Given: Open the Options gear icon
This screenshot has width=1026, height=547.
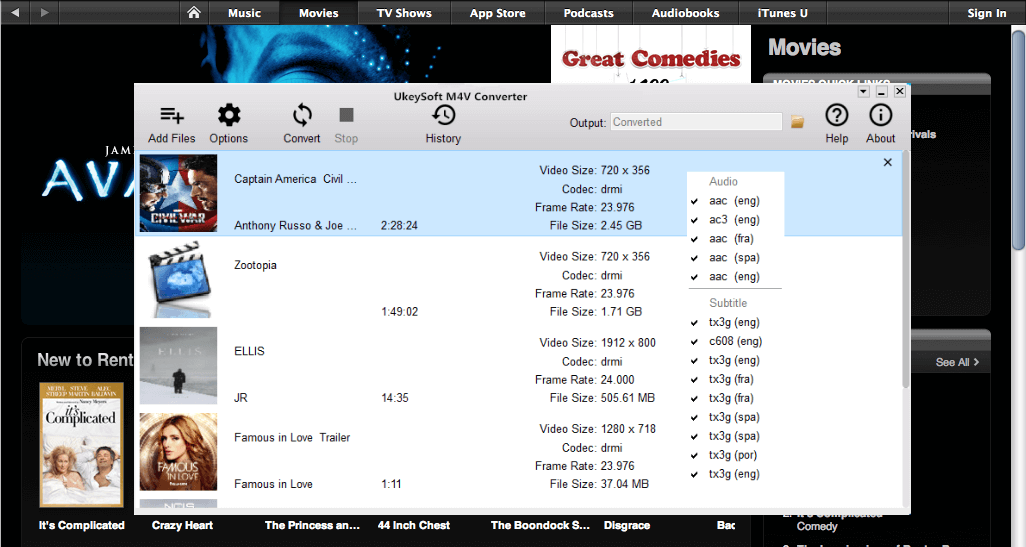Looking at the screenshot, I should pos(229,116).
